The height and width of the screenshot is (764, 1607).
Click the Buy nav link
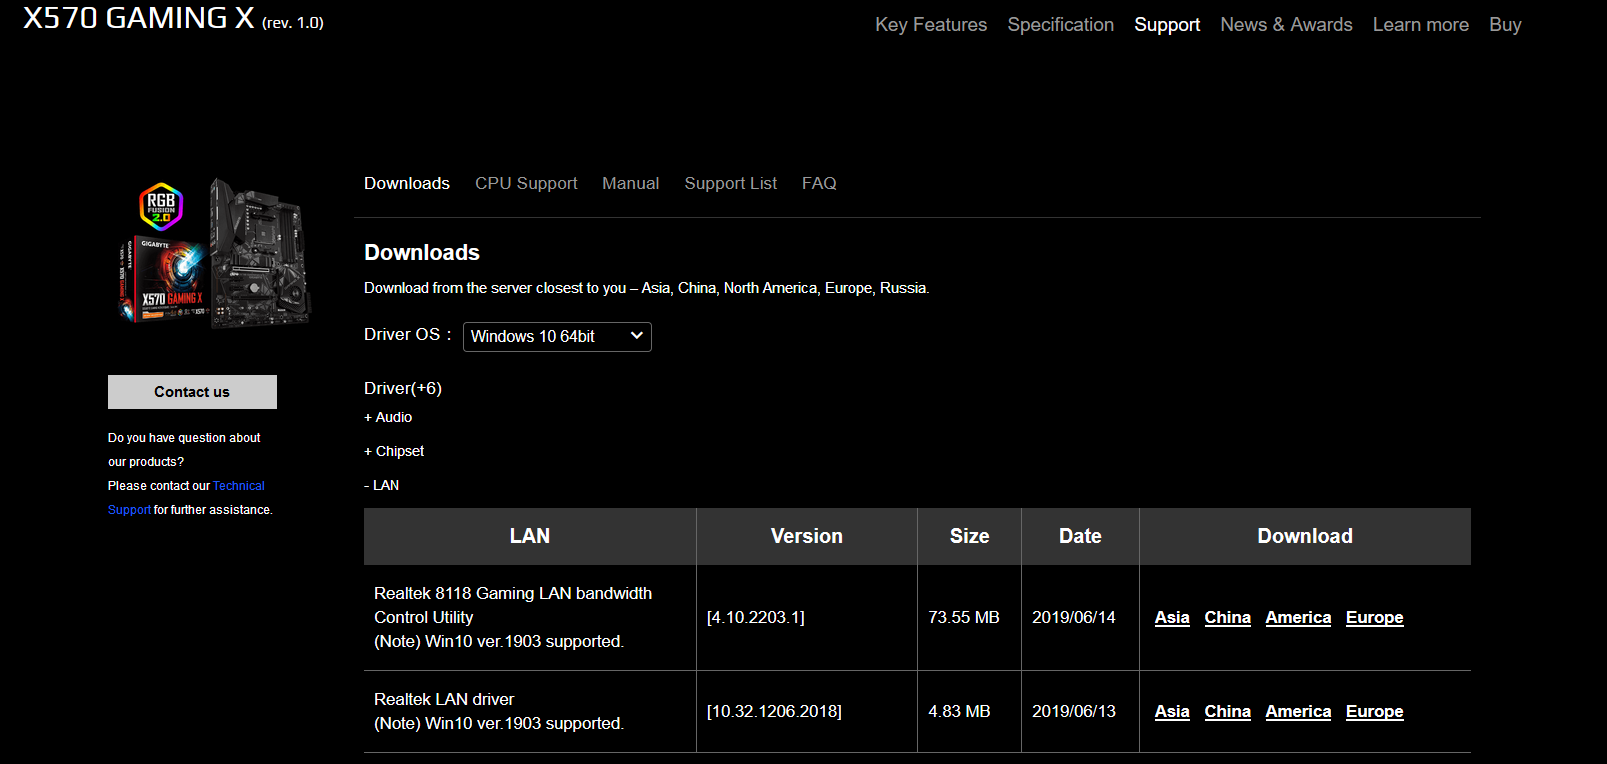point(1505,25)
